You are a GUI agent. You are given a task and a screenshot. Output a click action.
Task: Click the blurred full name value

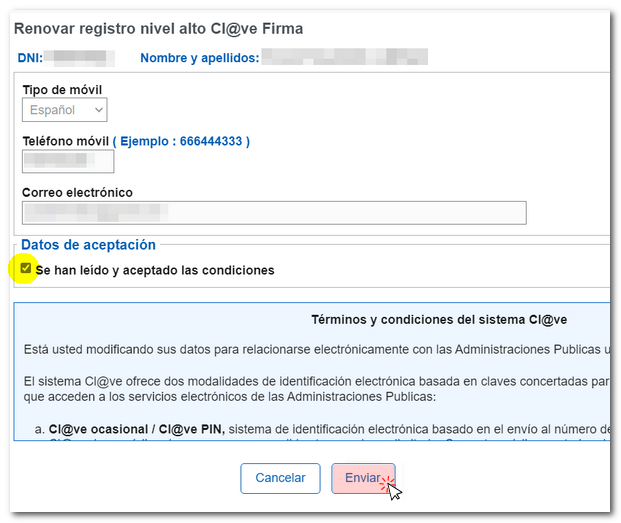[x=344, y=57]
